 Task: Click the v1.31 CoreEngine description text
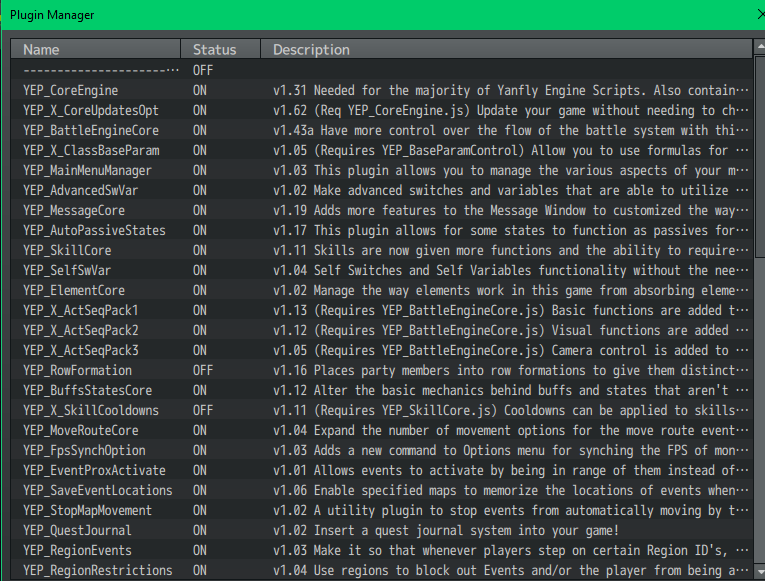pyautogui.click(x=510, y=90)
